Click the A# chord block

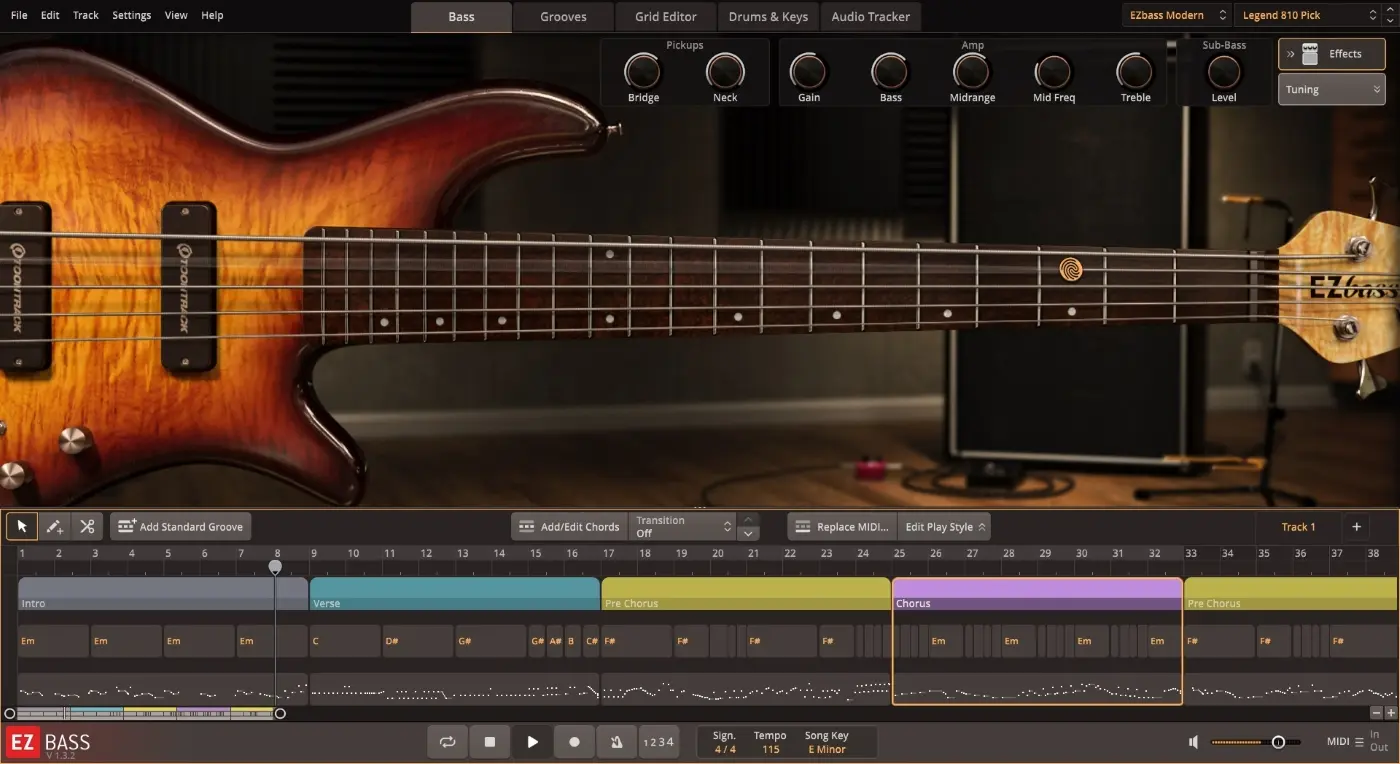point(555,641)
